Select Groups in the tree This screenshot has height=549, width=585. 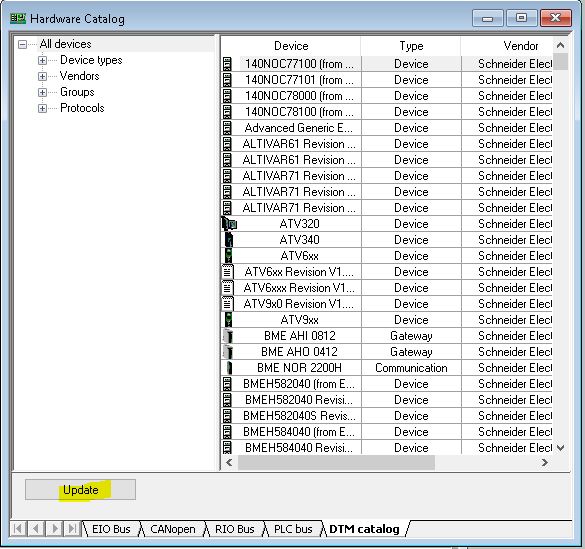click(x=77, y=92)
